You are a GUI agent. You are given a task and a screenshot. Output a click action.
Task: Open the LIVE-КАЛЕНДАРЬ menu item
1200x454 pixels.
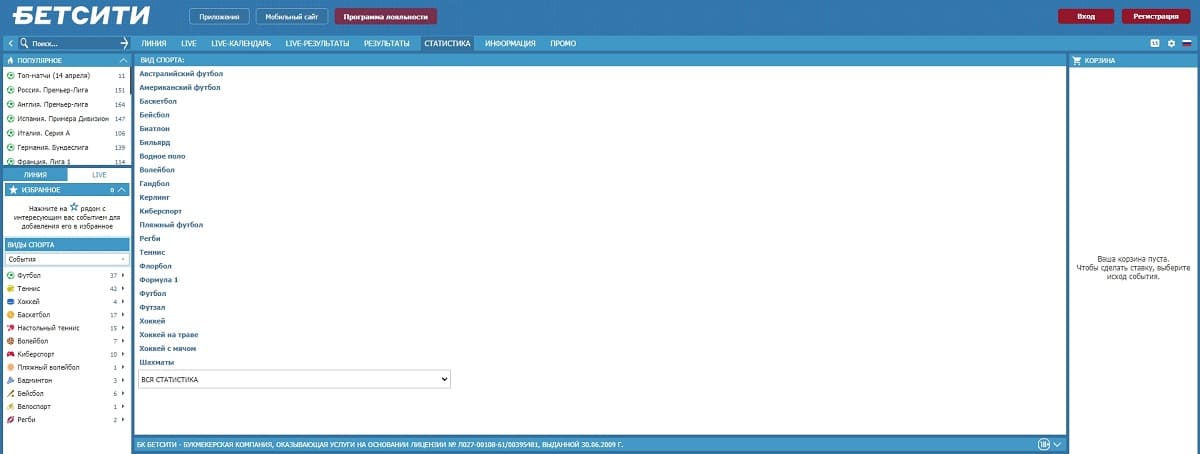point(241,44)
